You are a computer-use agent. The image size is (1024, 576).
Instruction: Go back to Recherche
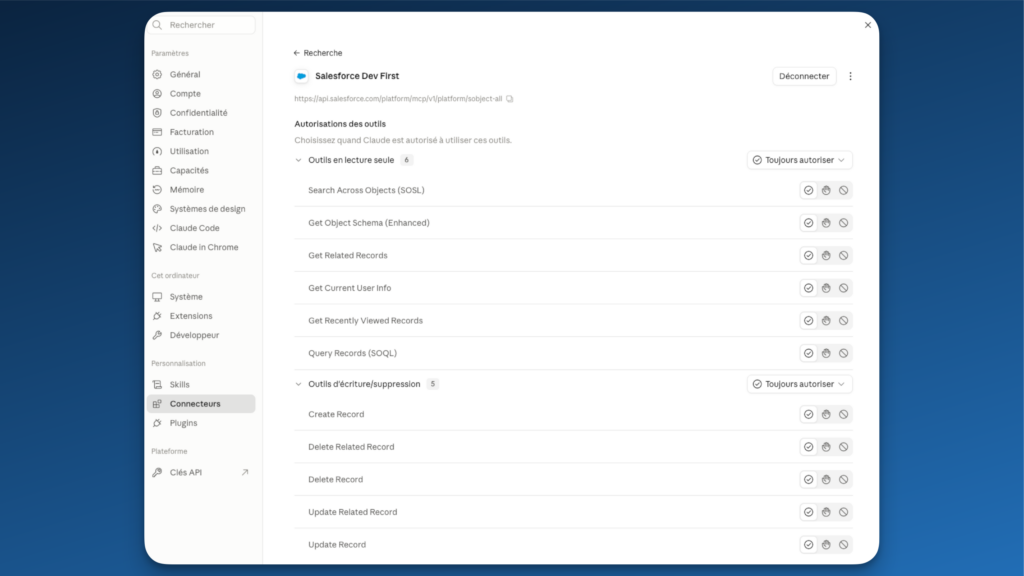click(x=317, y=53)
